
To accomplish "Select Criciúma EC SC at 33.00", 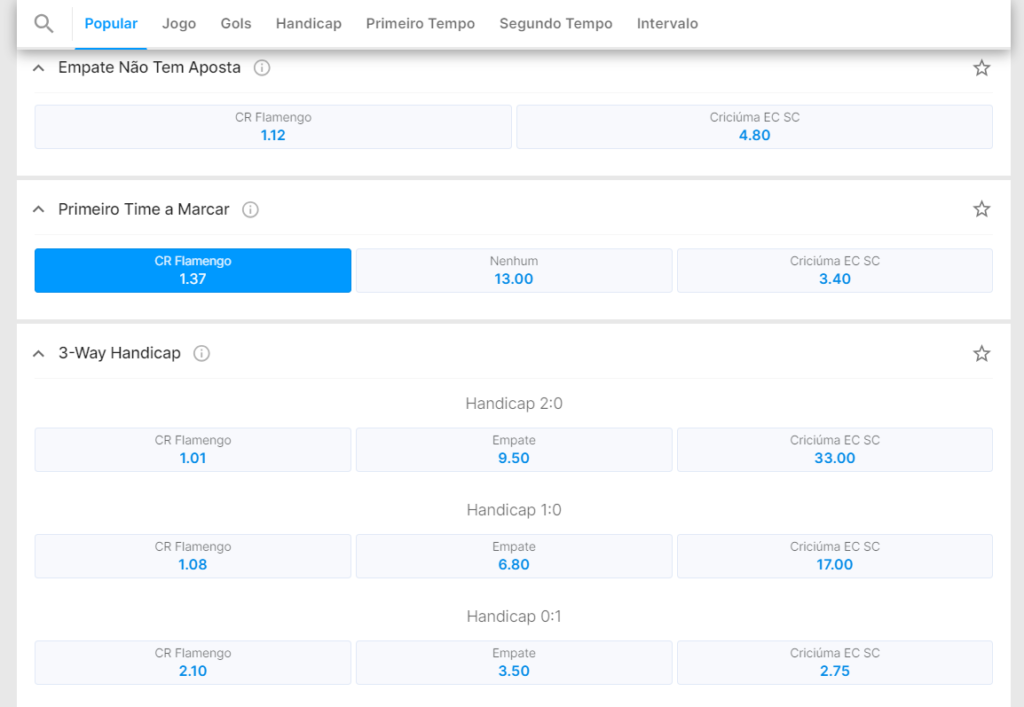I will 835,450.
